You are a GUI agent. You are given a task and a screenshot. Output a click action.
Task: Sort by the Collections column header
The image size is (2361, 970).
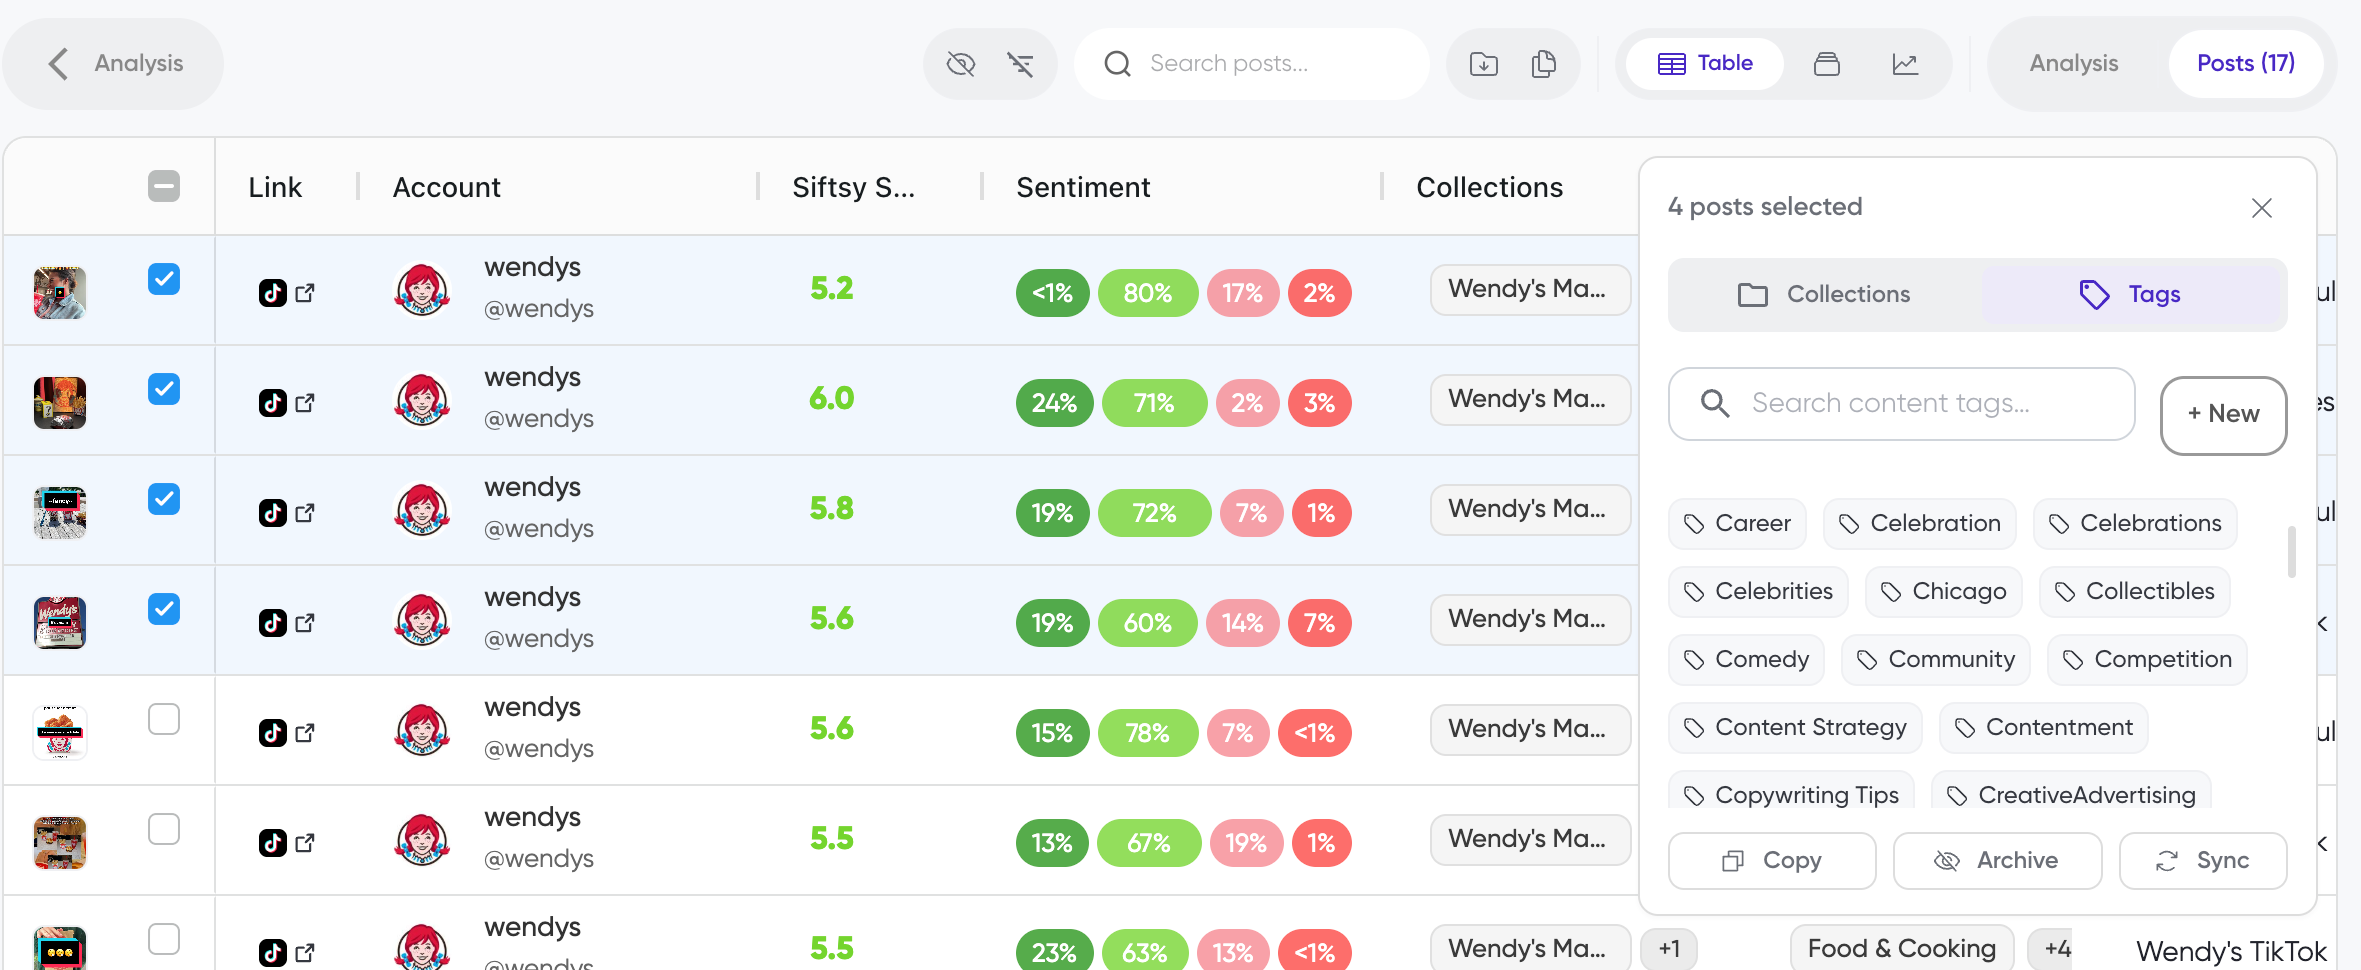point(1489,187)
